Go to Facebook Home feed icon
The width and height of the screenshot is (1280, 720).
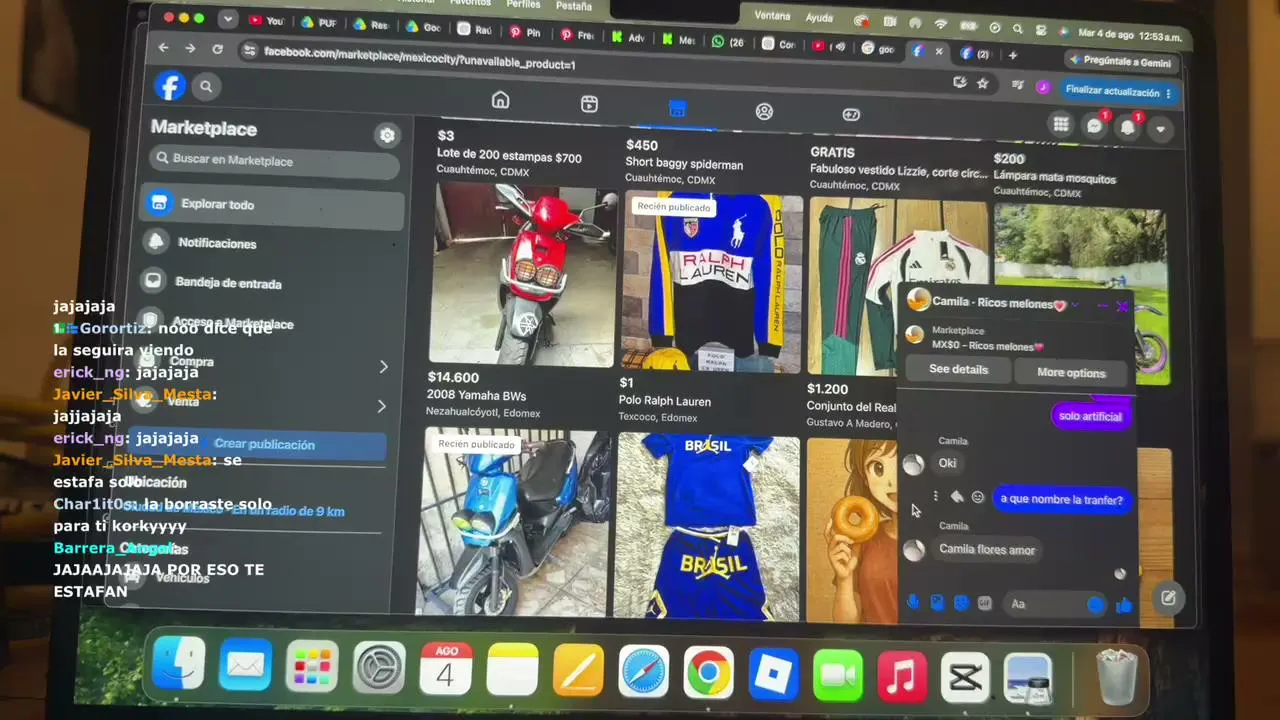[x=500, y=100]
